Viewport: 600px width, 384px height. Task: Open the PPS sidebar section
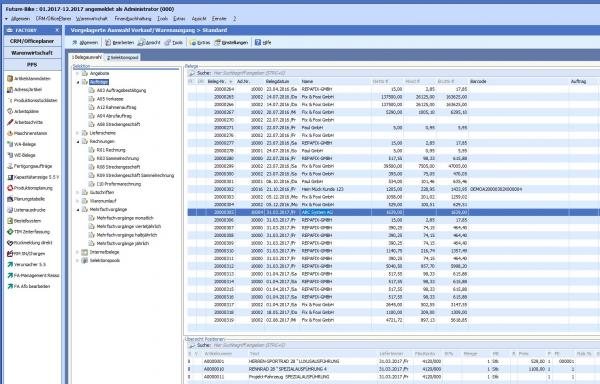tap(32, 65)
